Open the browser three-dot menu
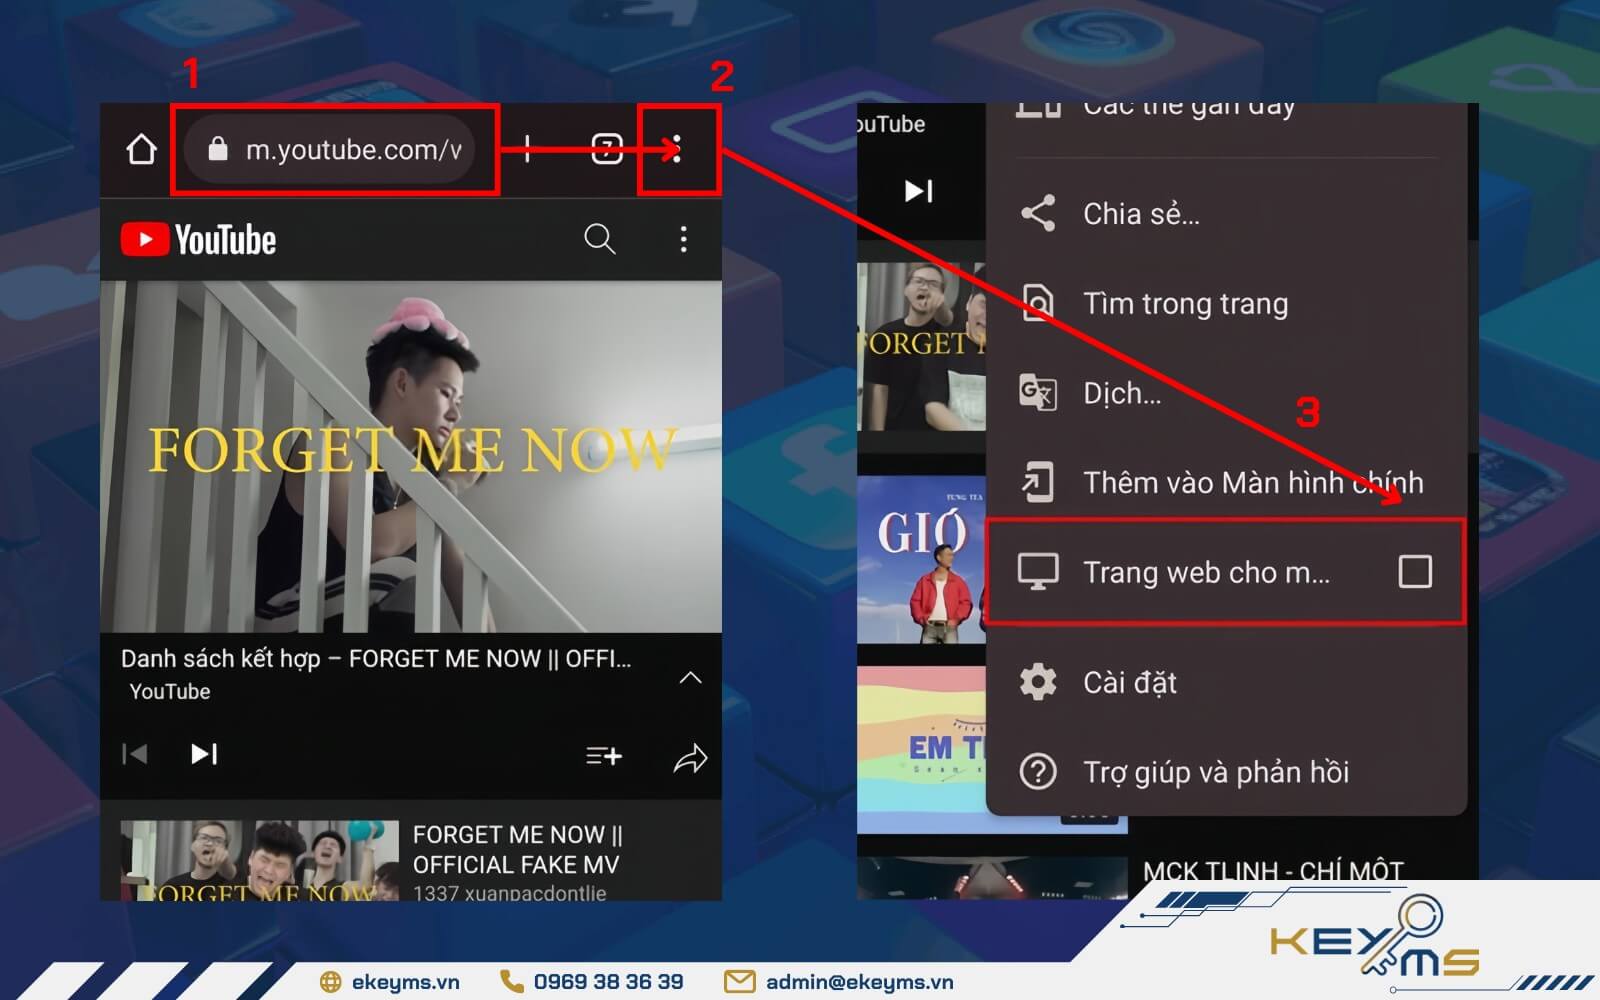Screen dimensions: 1600x1000 click(x=677, y=150)
